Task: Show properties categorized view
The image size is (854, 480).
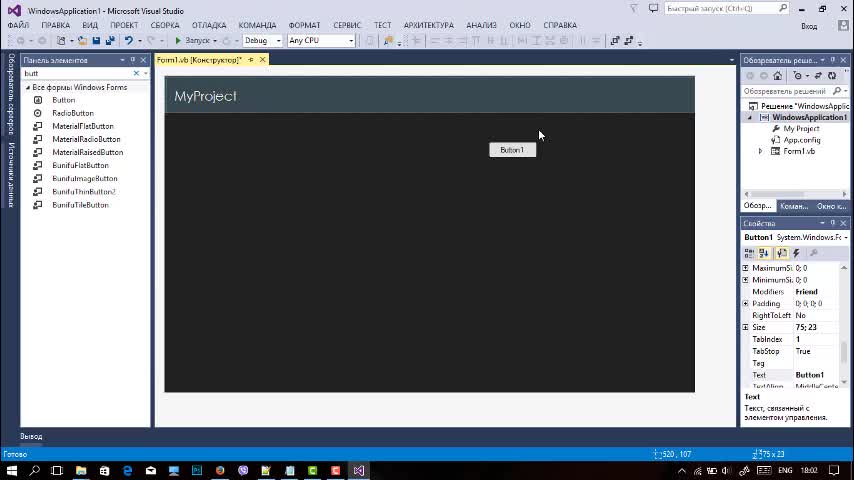Action: coord(749,253)
